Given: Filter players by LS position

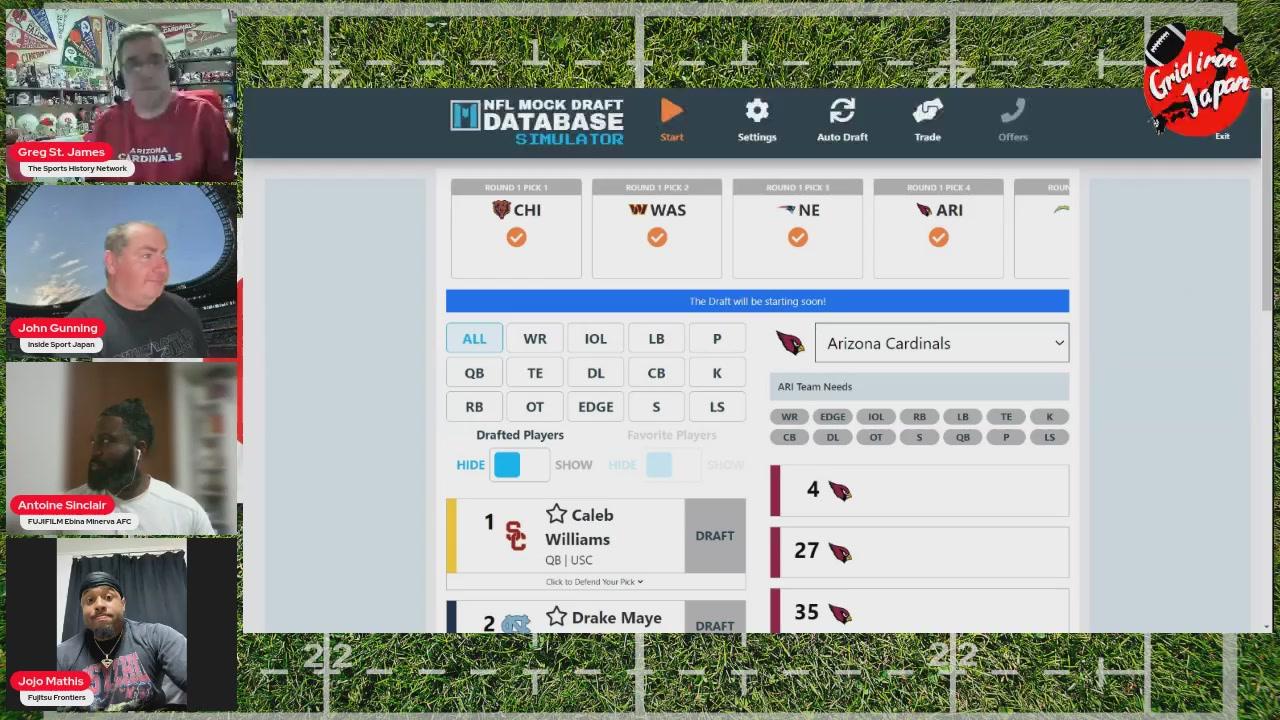Looking at the screenshot, I should pyautogui.click(x=717, y=407).
